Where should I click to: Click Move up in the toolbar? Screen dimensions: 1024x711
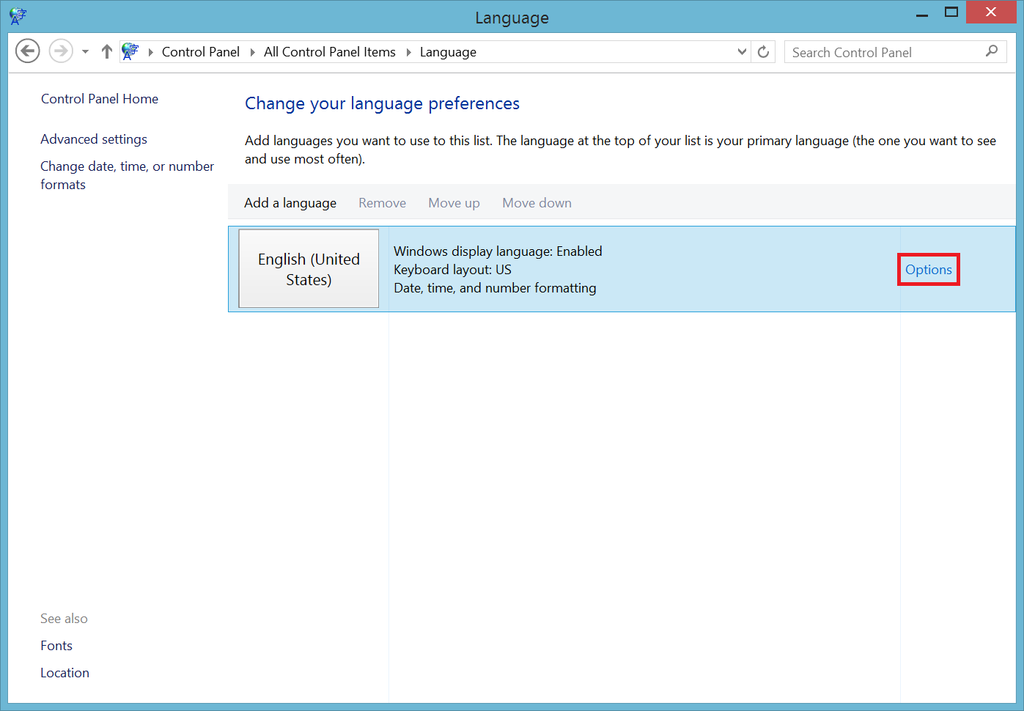453,202
